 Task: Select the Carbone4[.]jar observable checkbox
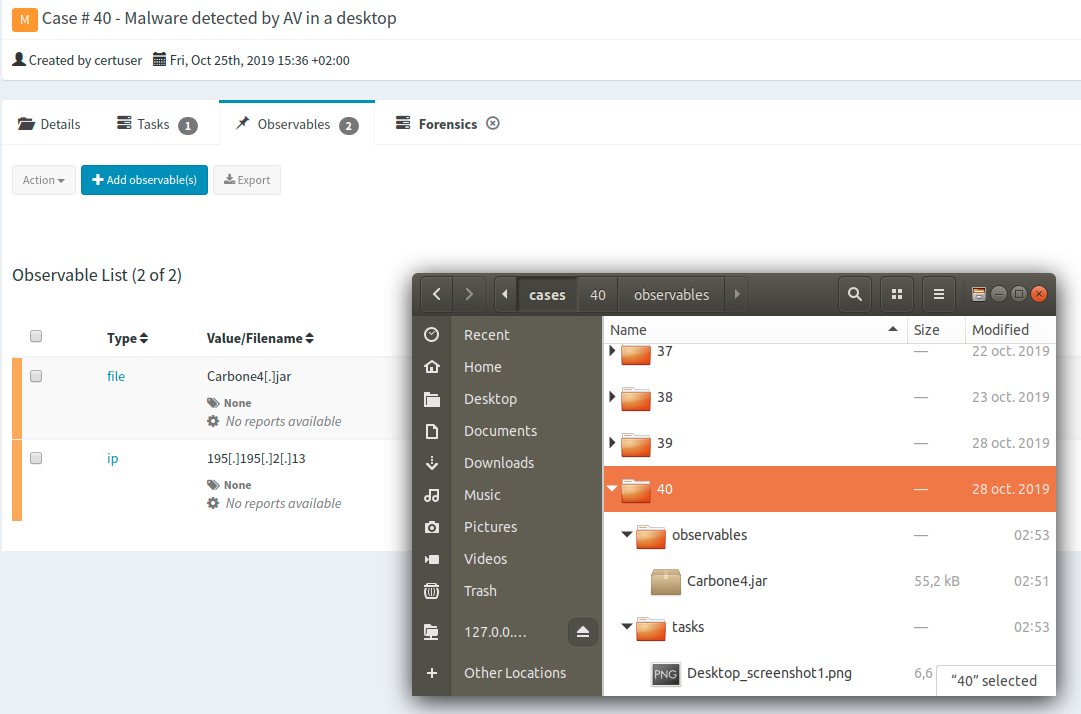(36, 376)
